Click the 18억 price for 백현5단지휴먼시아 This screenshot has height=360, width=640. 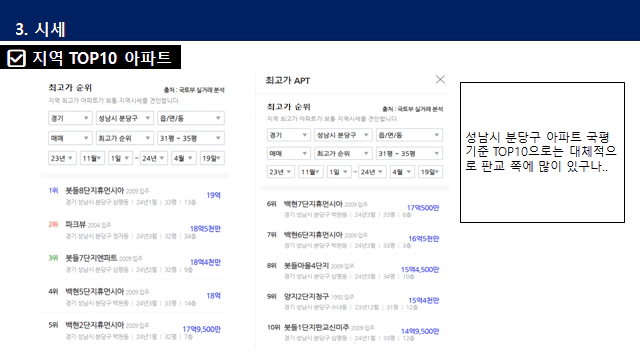(213, 296)
